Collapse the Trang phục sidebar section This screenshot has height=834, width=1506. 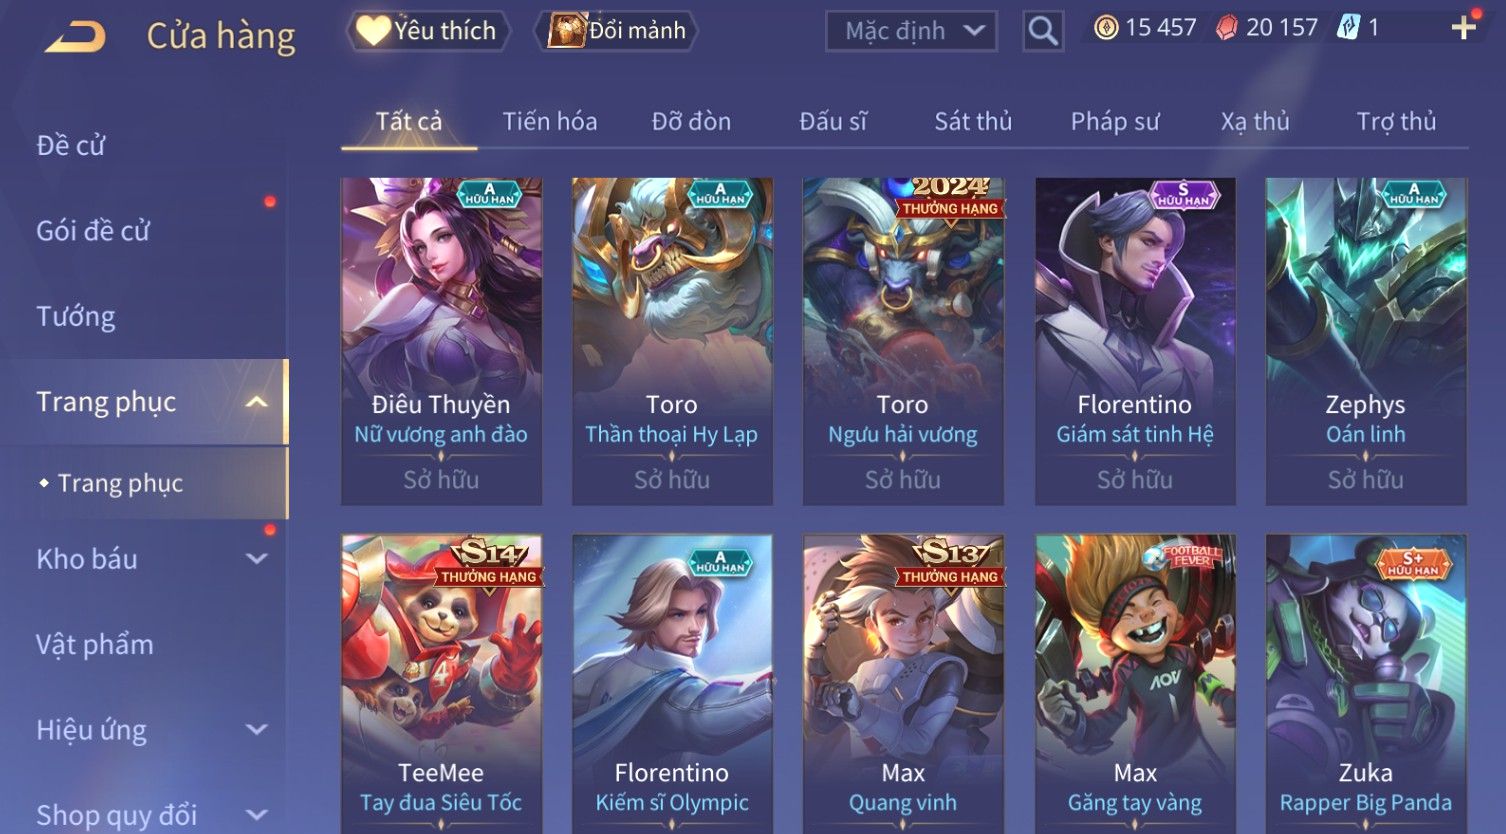pos(257,402)
